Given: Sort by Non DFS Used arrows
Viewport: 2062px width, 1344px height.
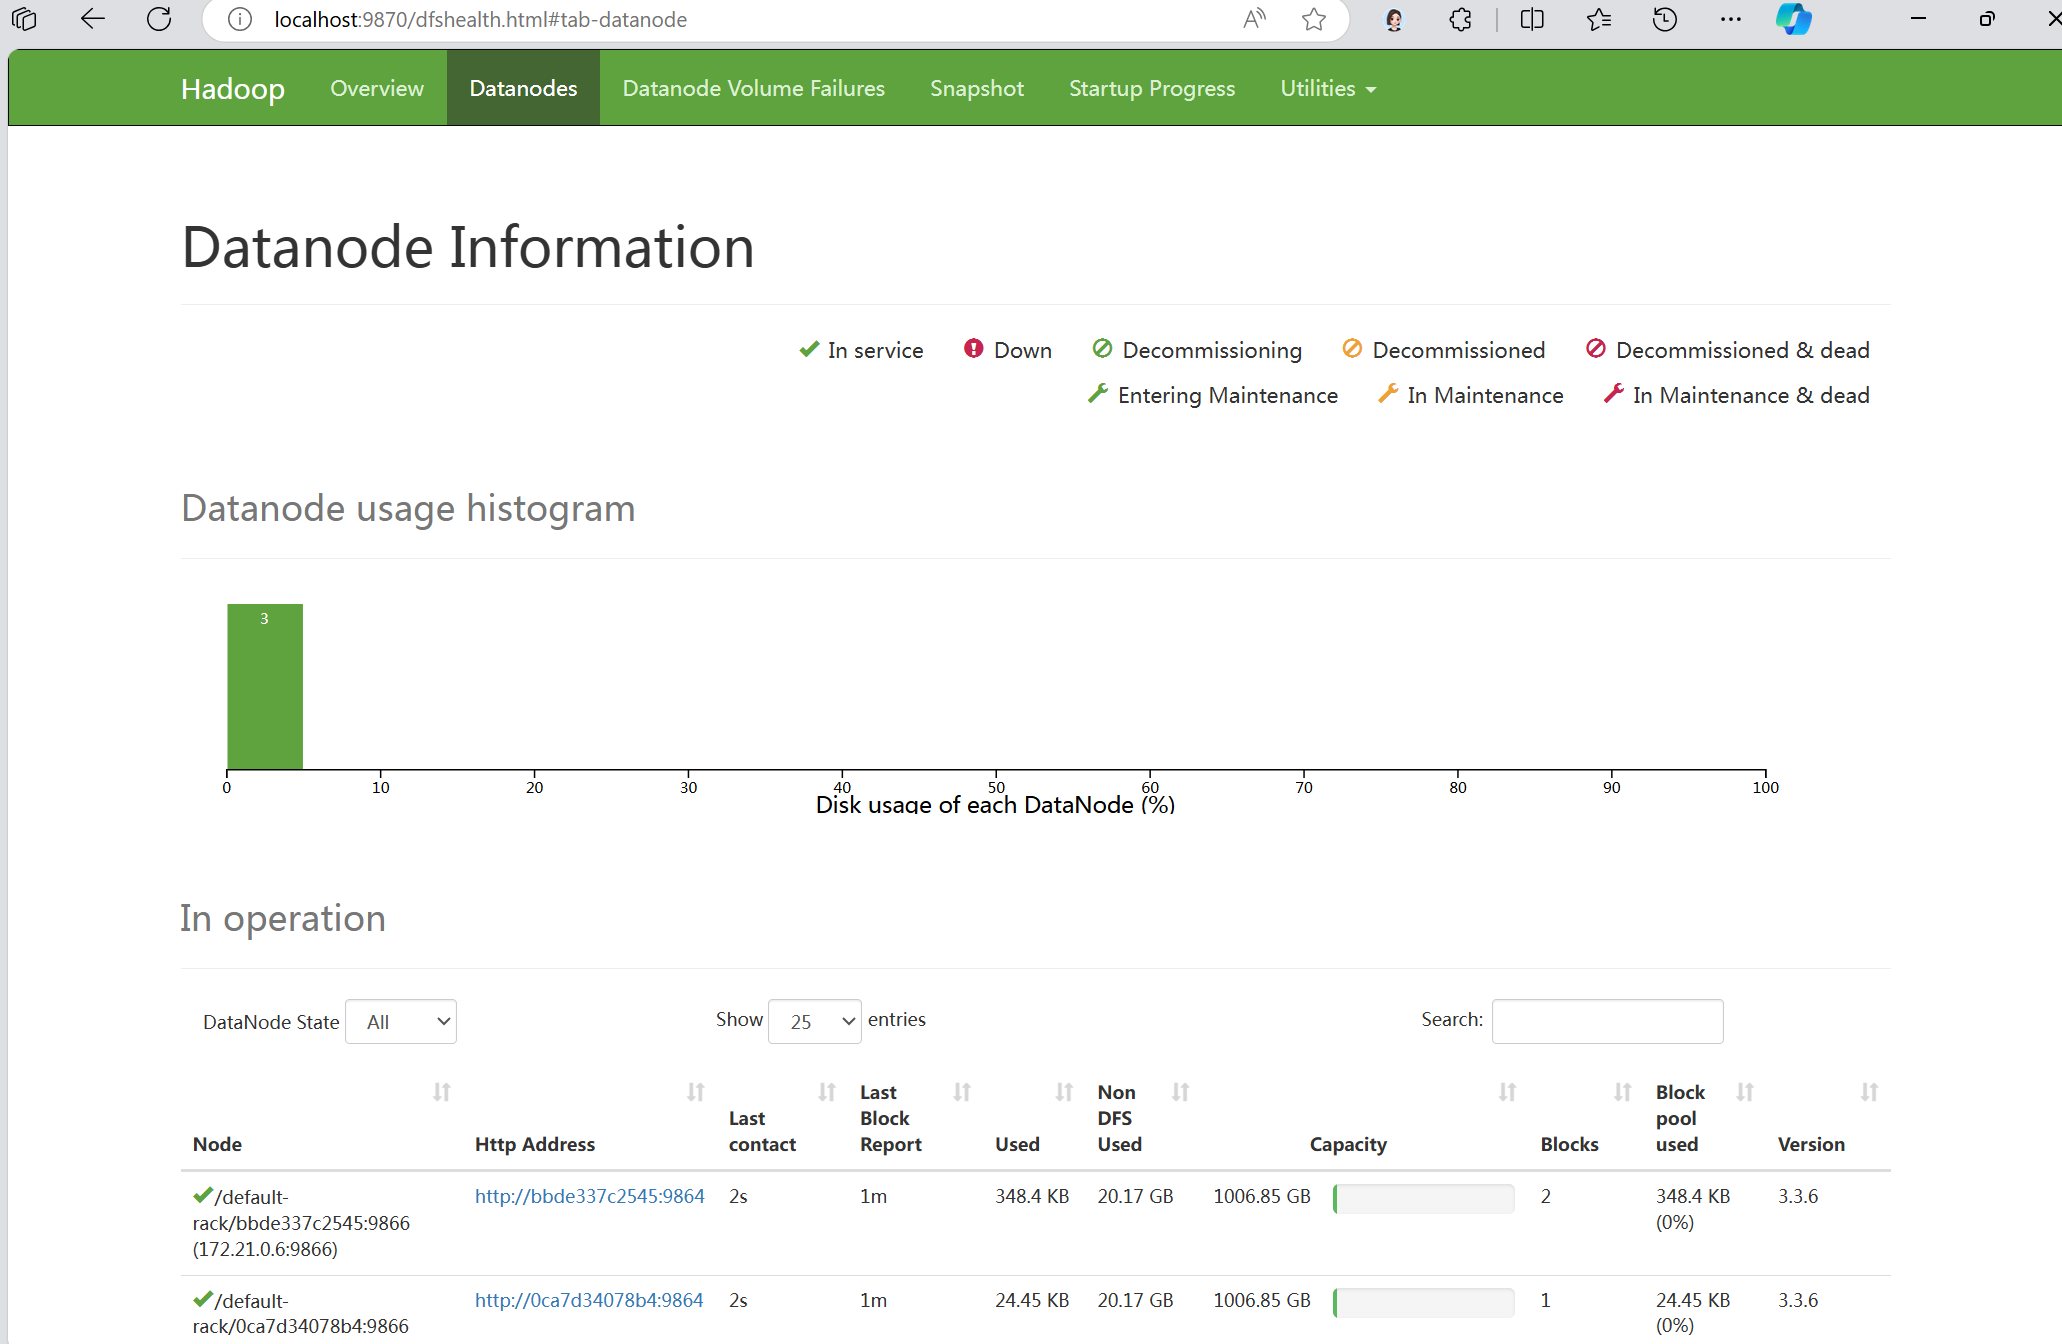Looking at the screenshot, I should coord(1181,1092).
